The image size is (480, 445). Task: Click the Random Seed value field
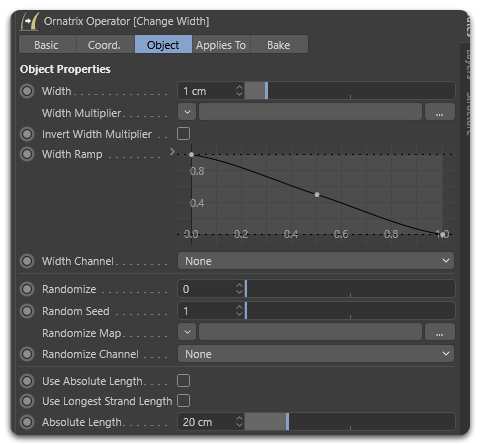[x=207, y=311]
